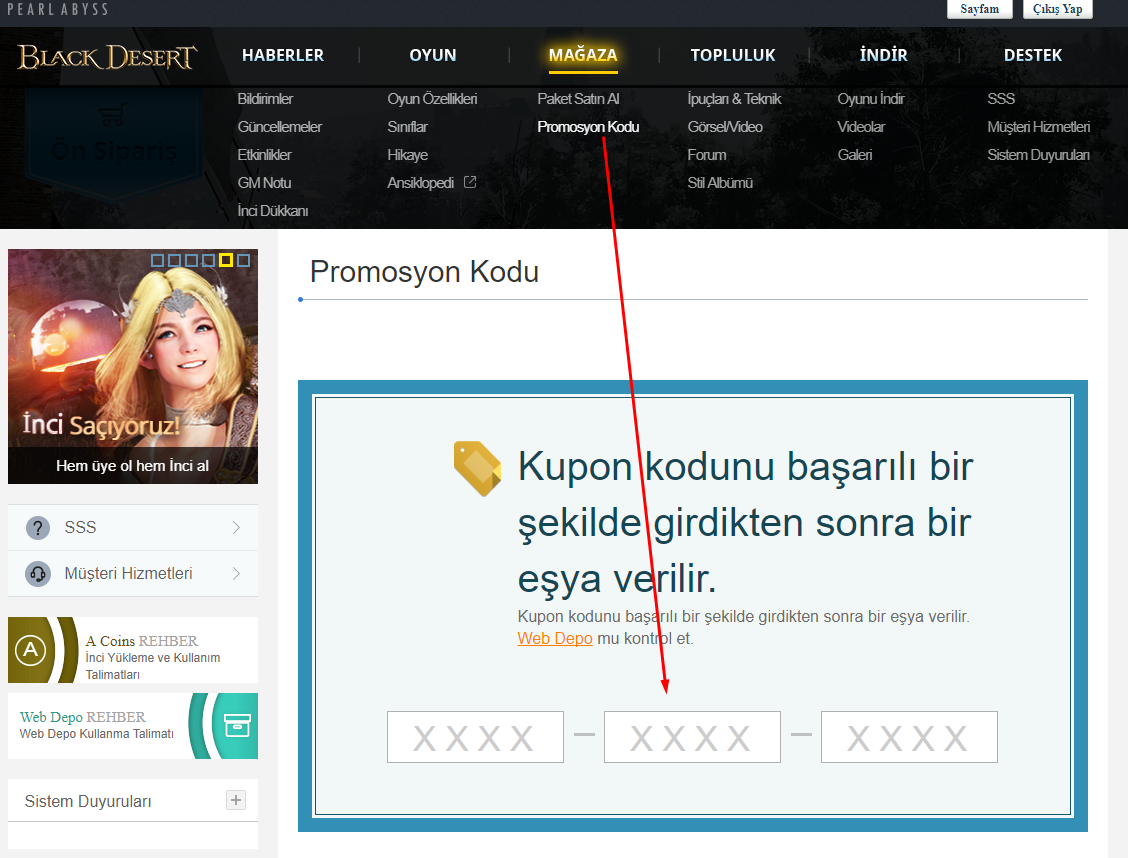Viewport: 1128px width, 858px height.
Task: Click the Müşteri Hizmetleri headset icon
Action: [x=37, y=574]
